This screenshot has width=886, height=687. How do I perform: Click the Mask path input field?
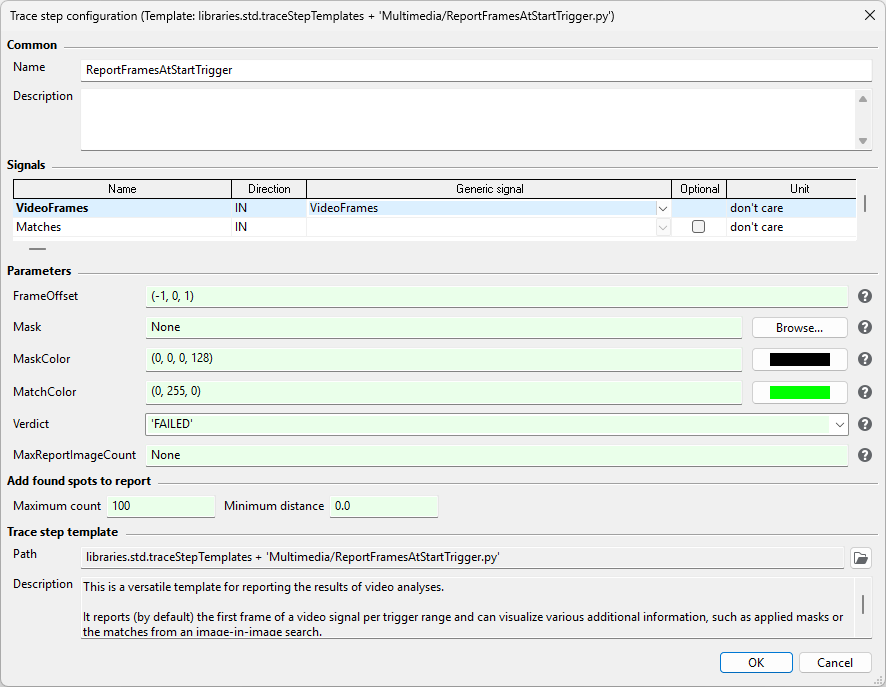pos(444,328)
